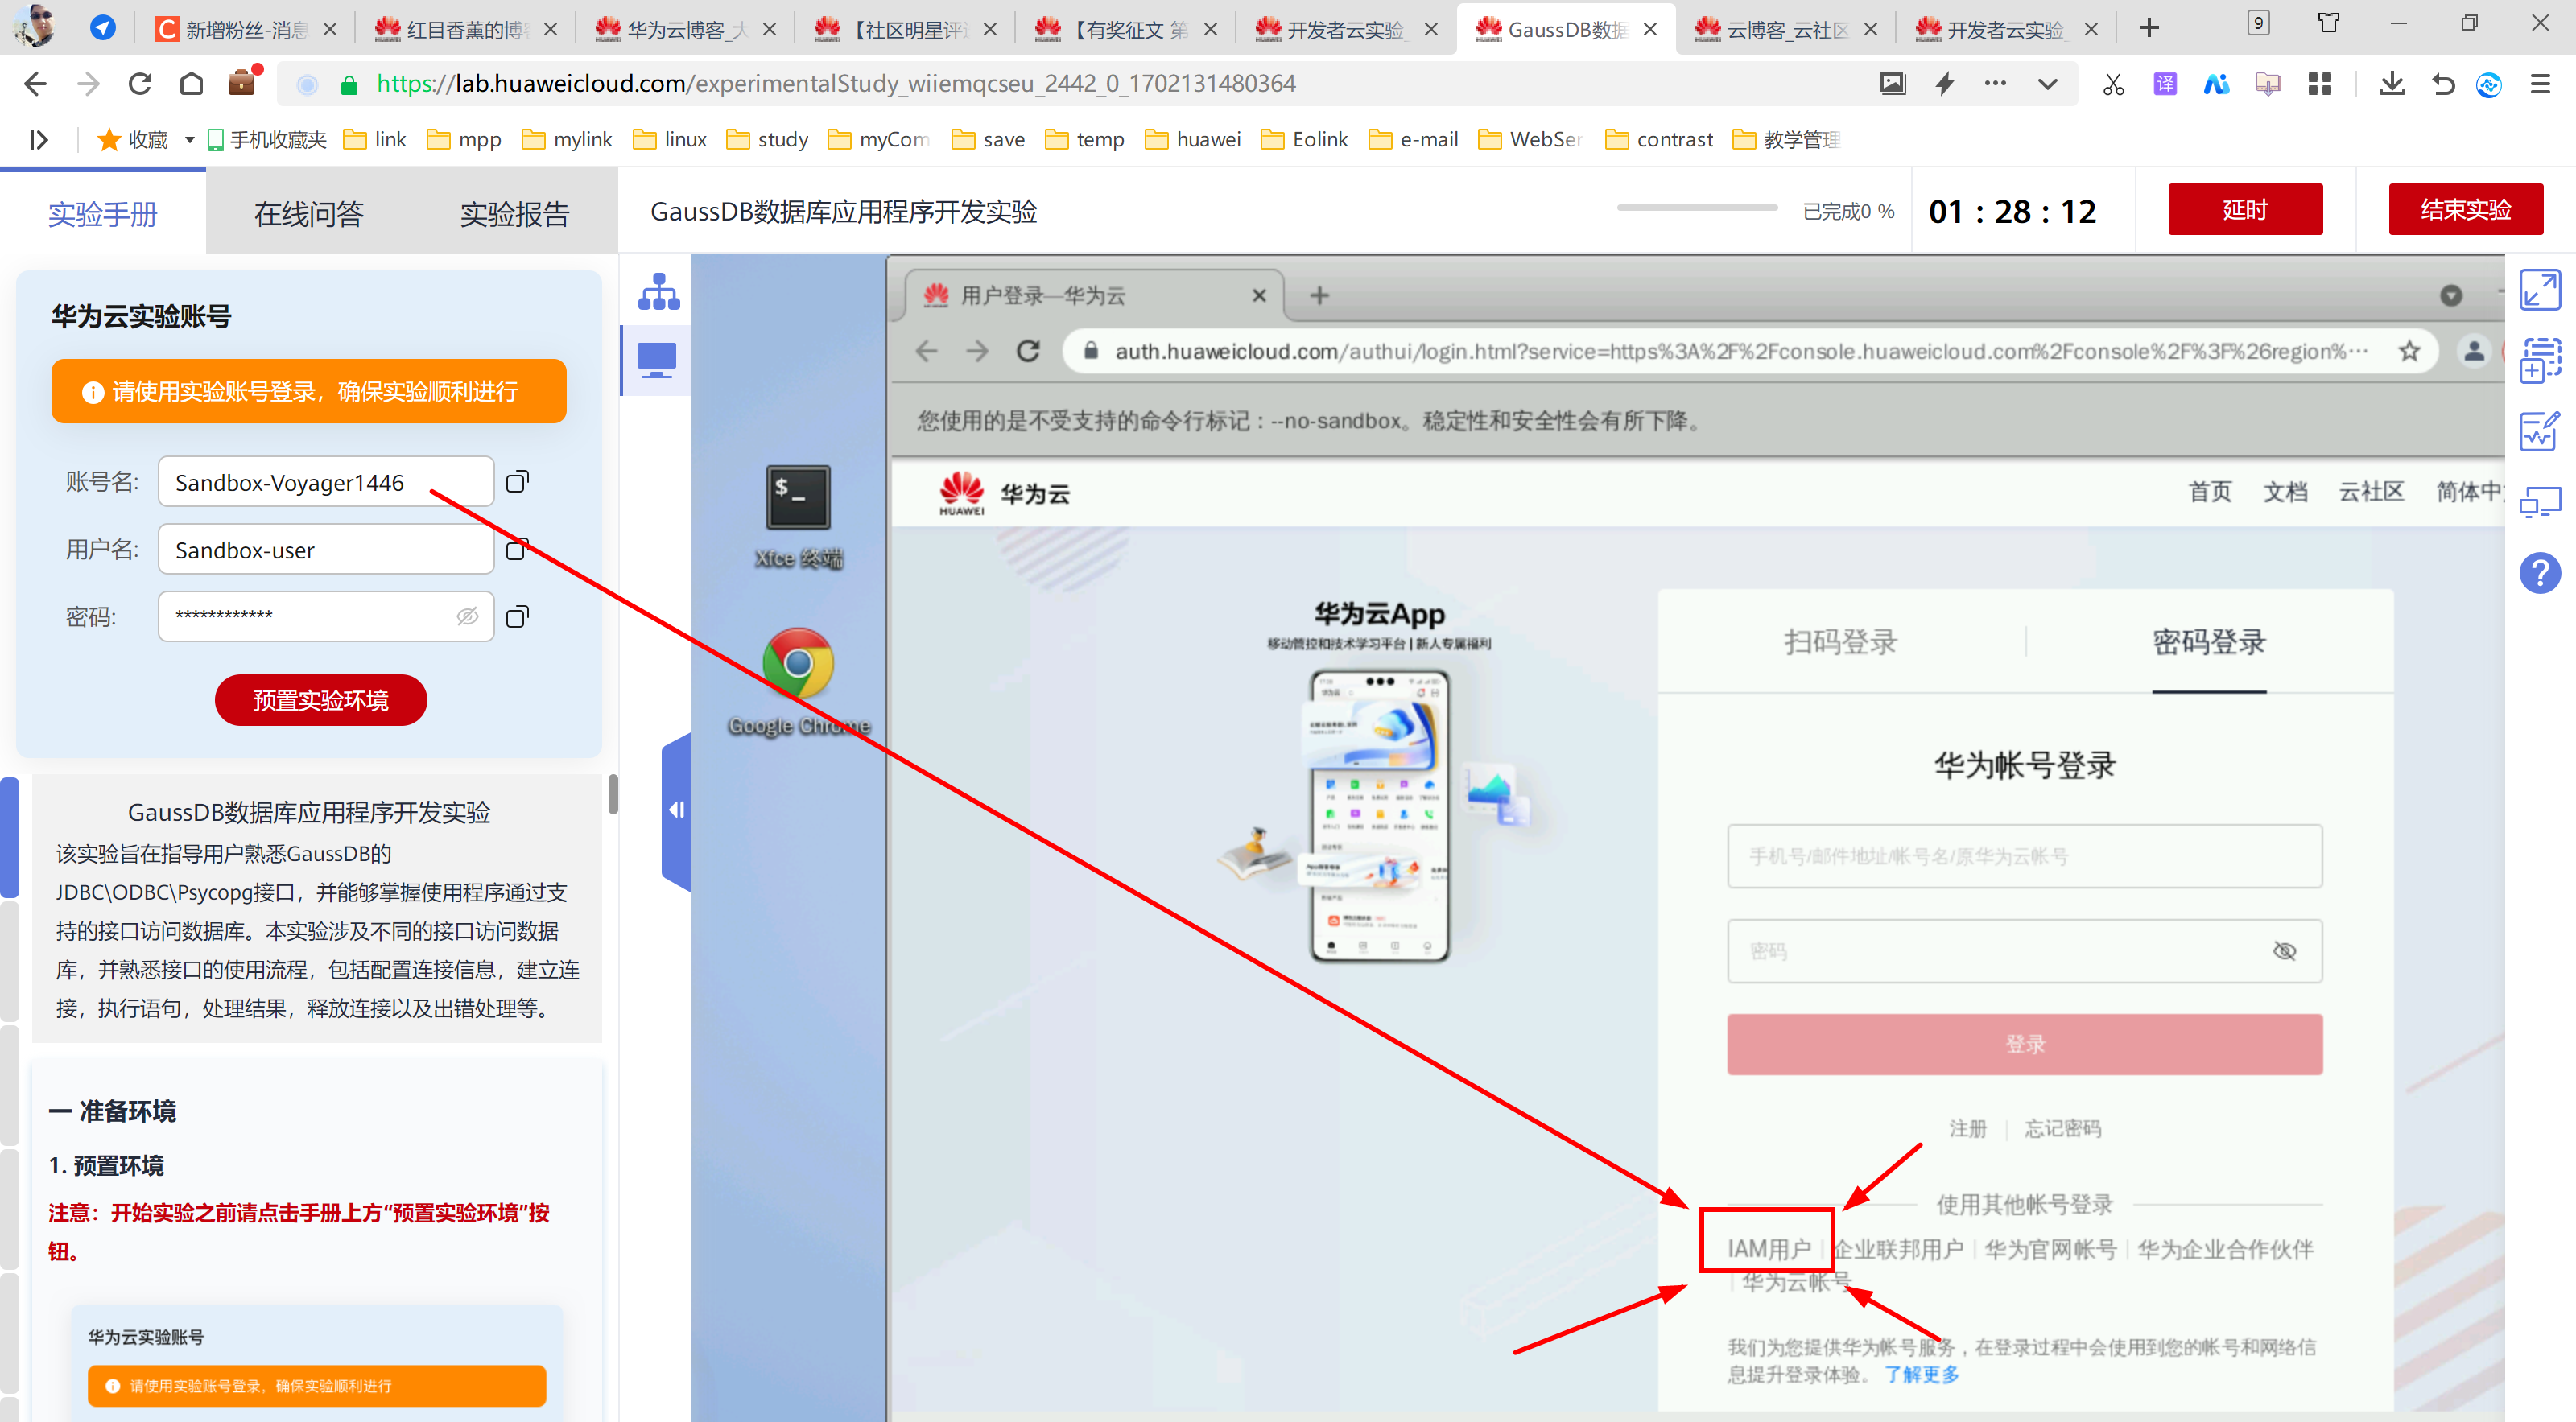2576x1422 pixels.
Task: Click the scissors screenshot tool icon
Action: [2113, 85]
